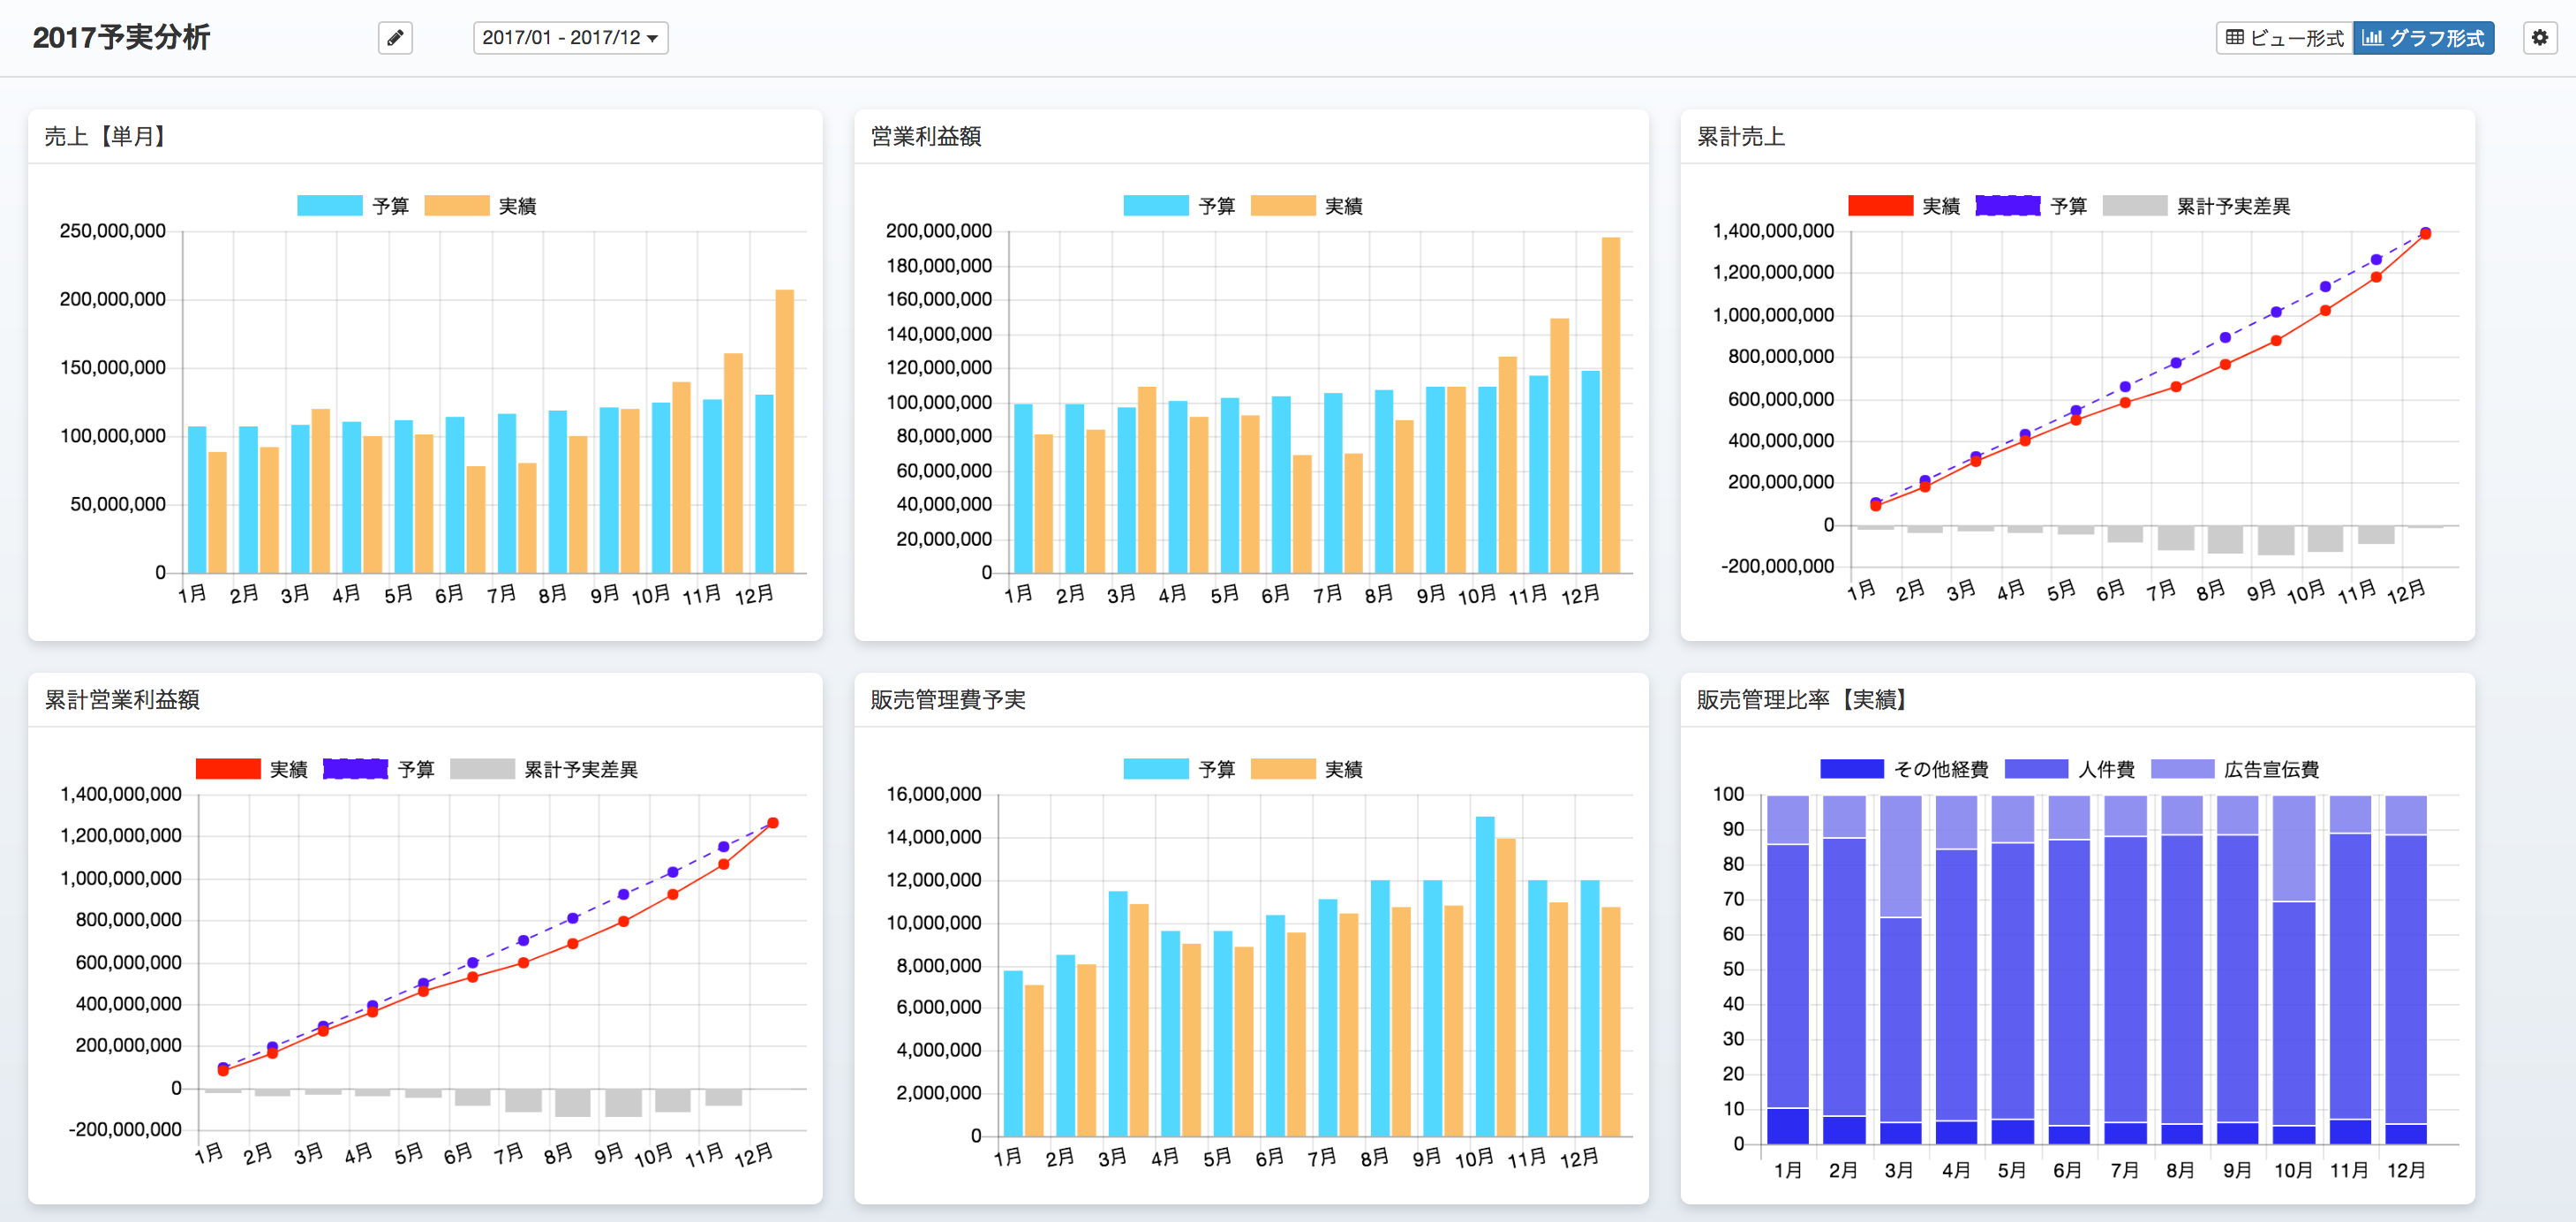
Task: Click その他経費 legend swatch
Action: (1852, 769)
